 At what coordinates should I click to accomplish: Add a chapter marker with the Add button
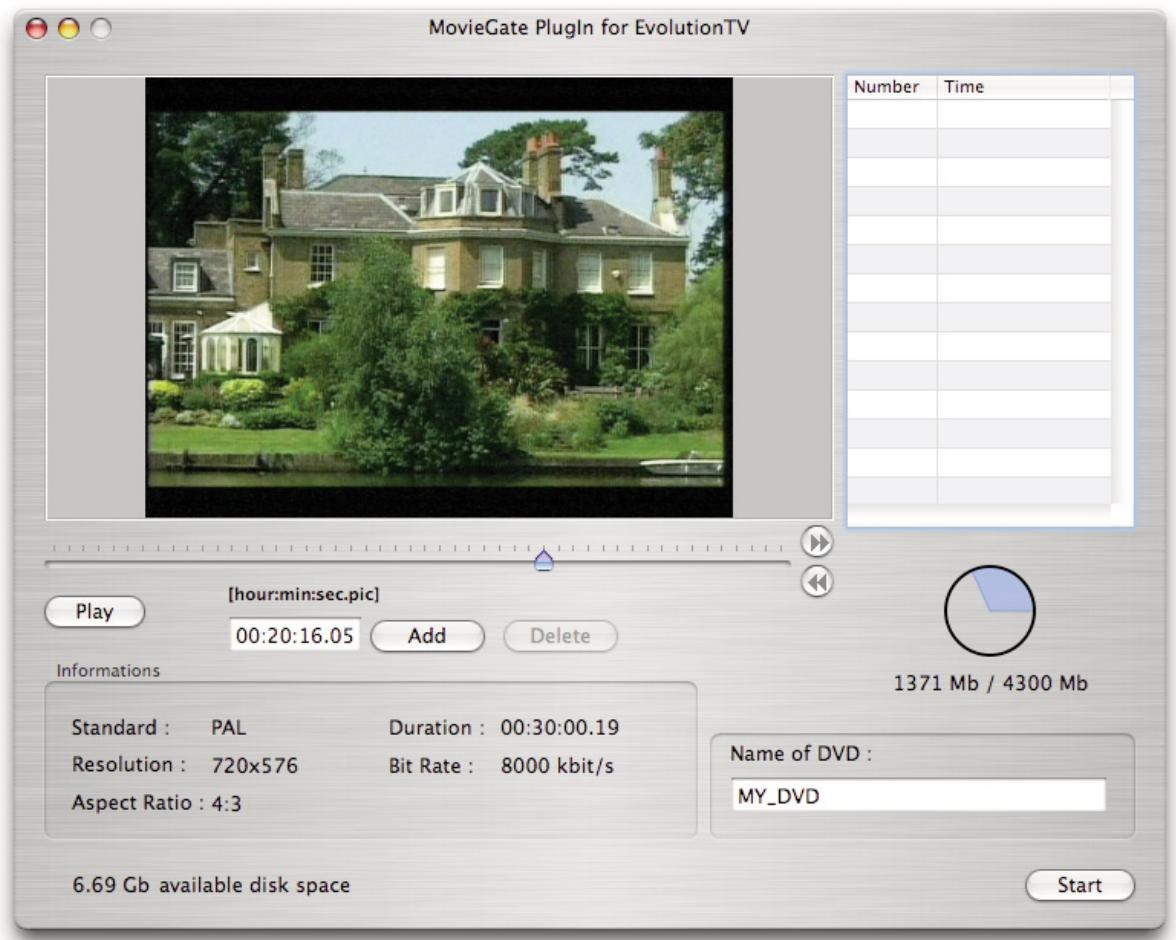tap(426, 634)
